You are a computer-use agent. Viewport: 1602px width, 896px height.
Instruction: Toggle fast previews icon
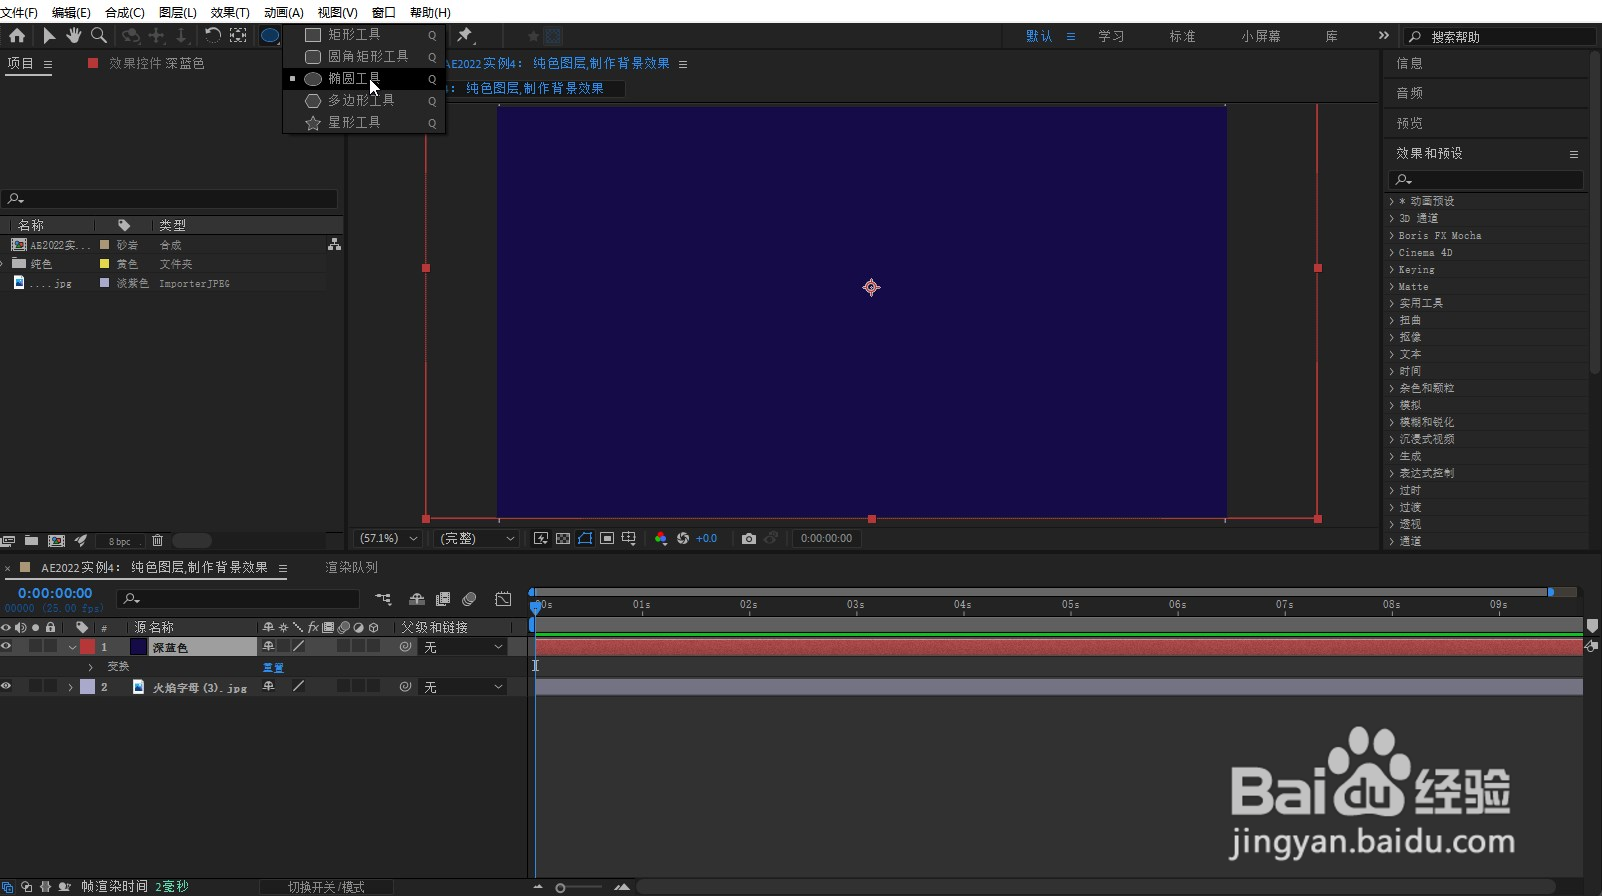(x=541, y=538)
